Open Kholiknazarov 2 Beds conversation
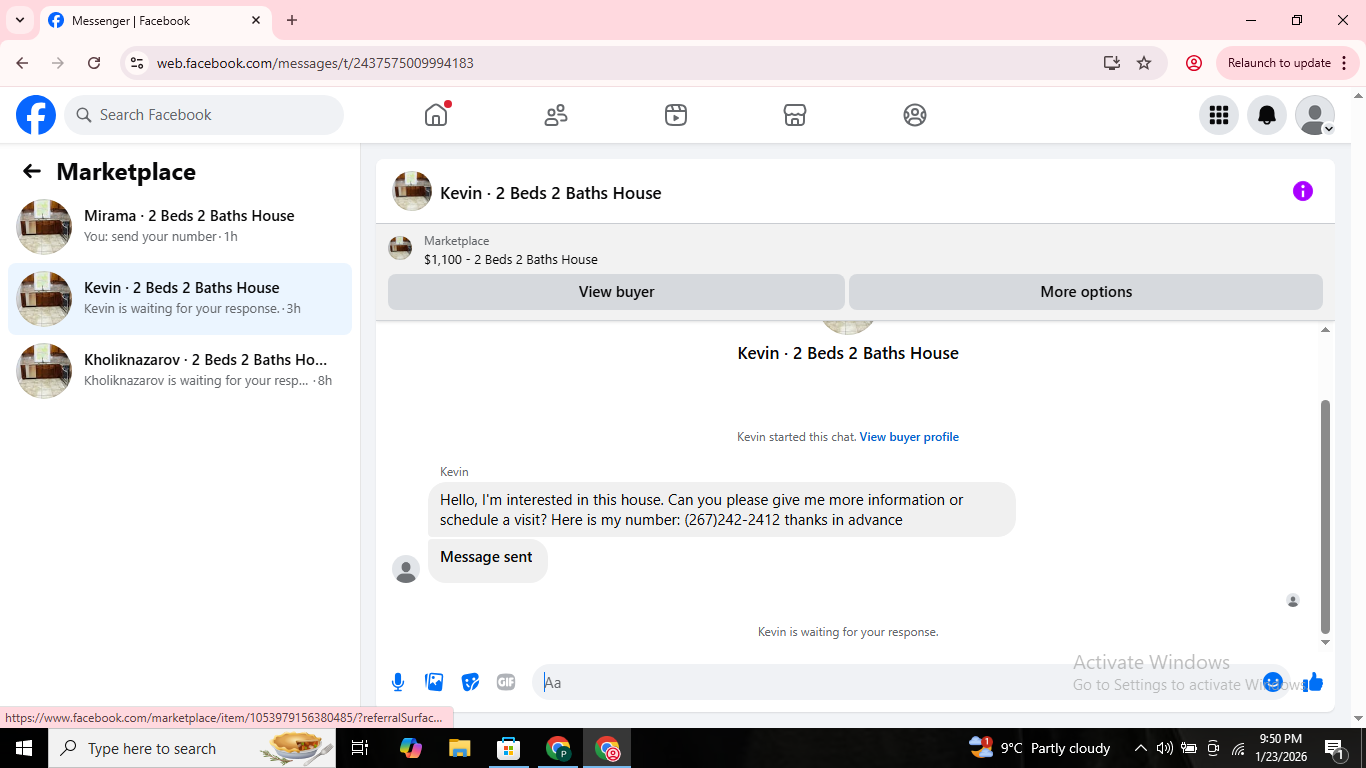1366x768 pixels. pos(180,371)
